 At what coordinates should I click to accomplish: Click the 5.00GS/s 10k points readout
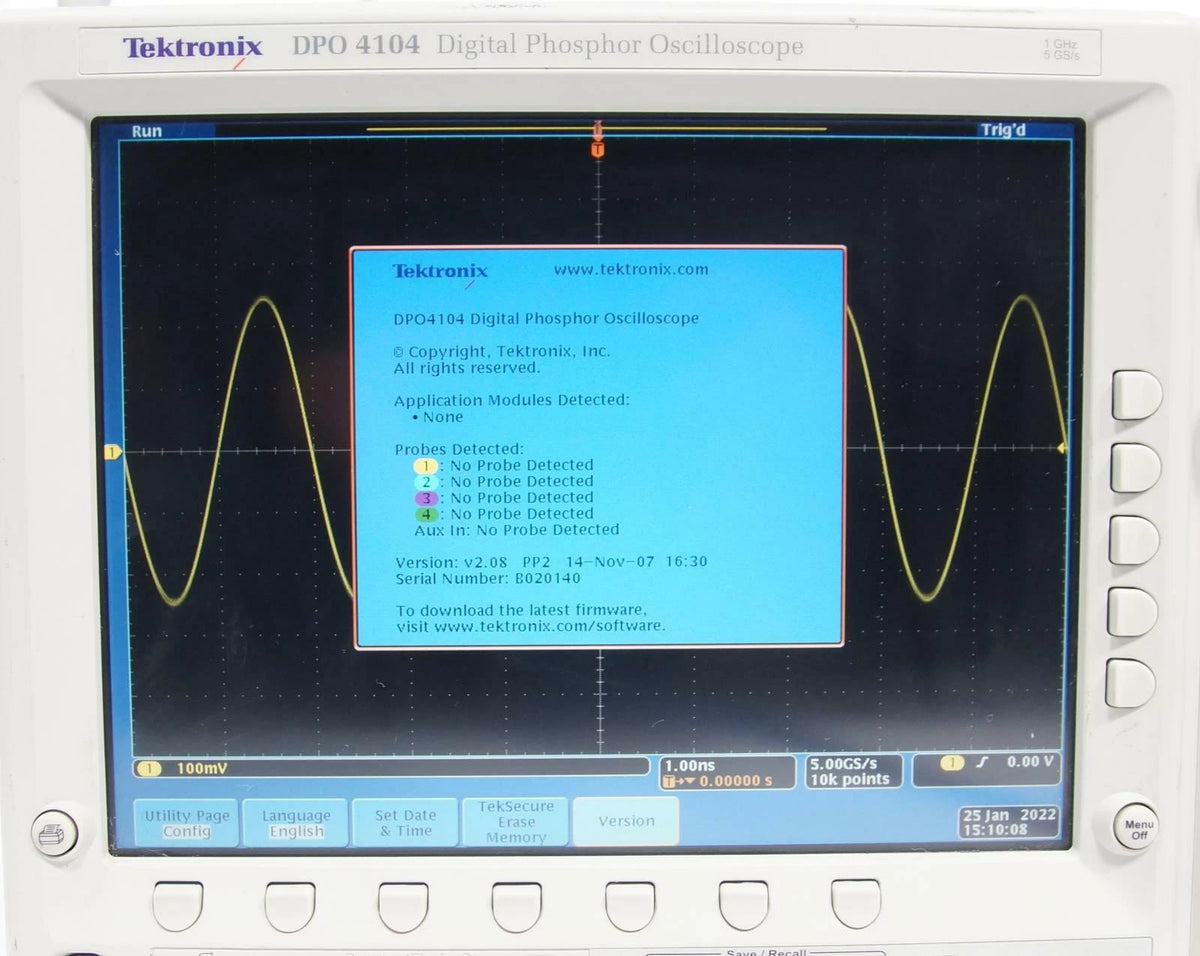pos(854,771)
